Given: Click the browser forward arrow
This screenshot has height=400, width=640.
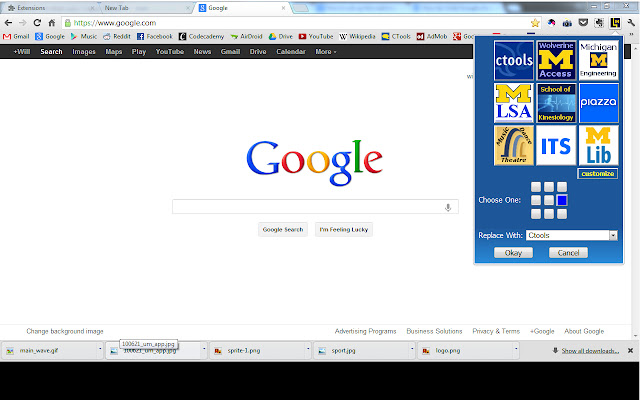Looking at the screenshot, I should tap(23, 23).
